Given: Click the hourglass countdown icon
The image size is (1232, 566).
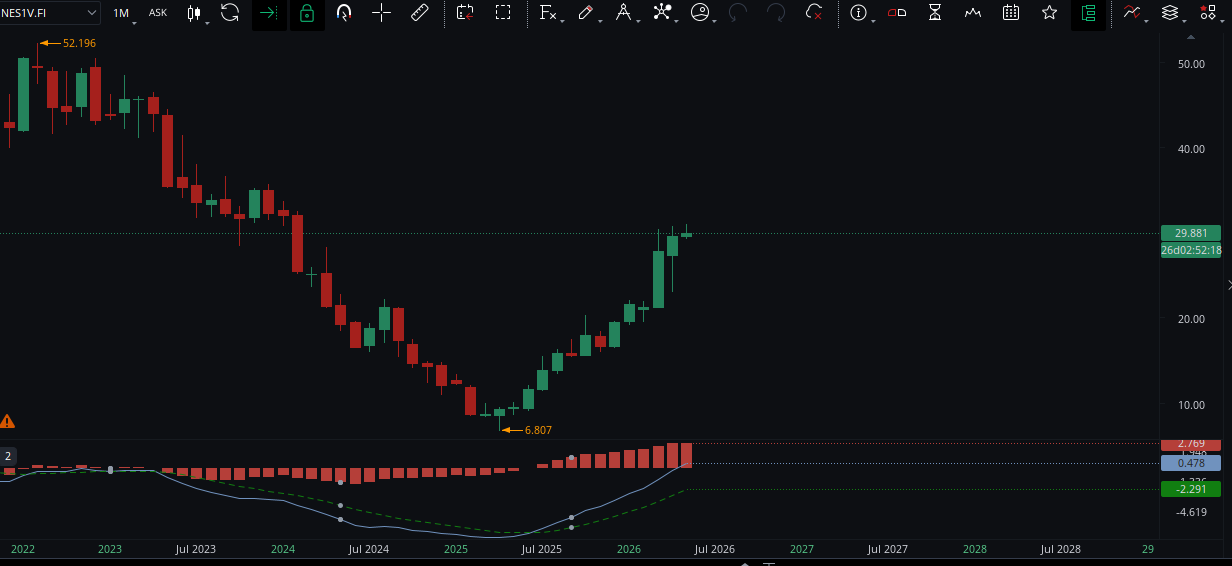Looking at the screenshot, I should point(935,13).
